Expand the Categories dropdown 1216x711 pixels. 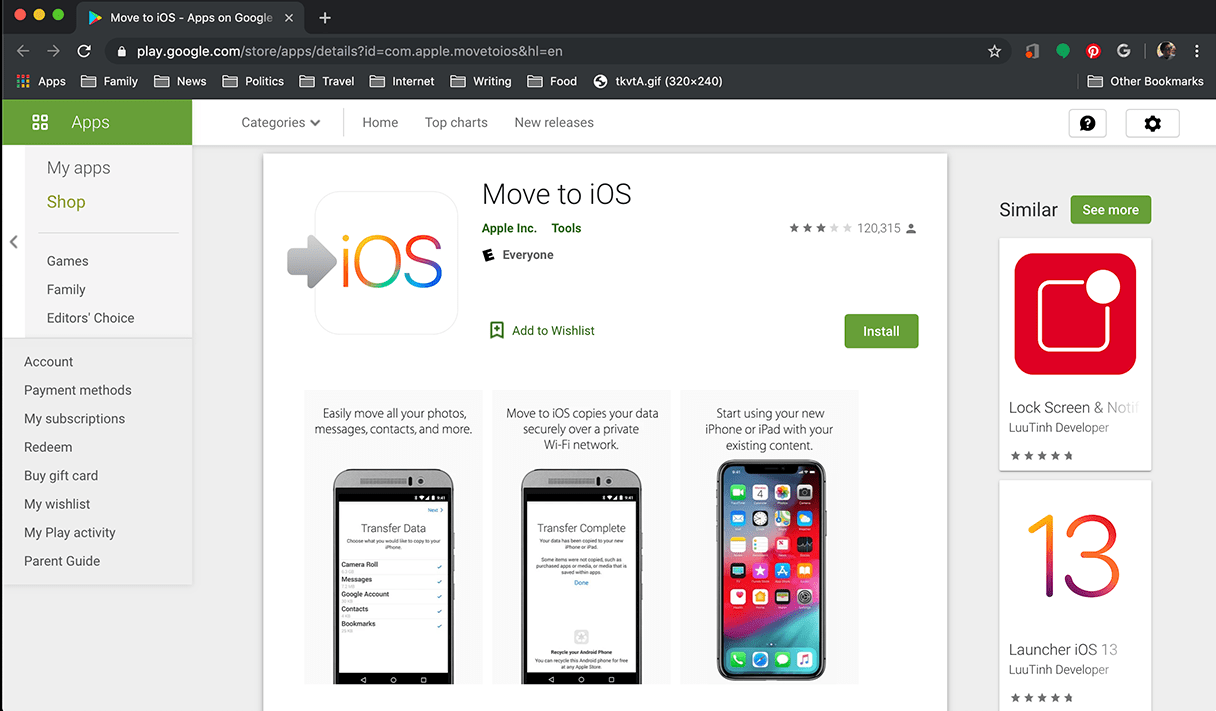[281, 123]
